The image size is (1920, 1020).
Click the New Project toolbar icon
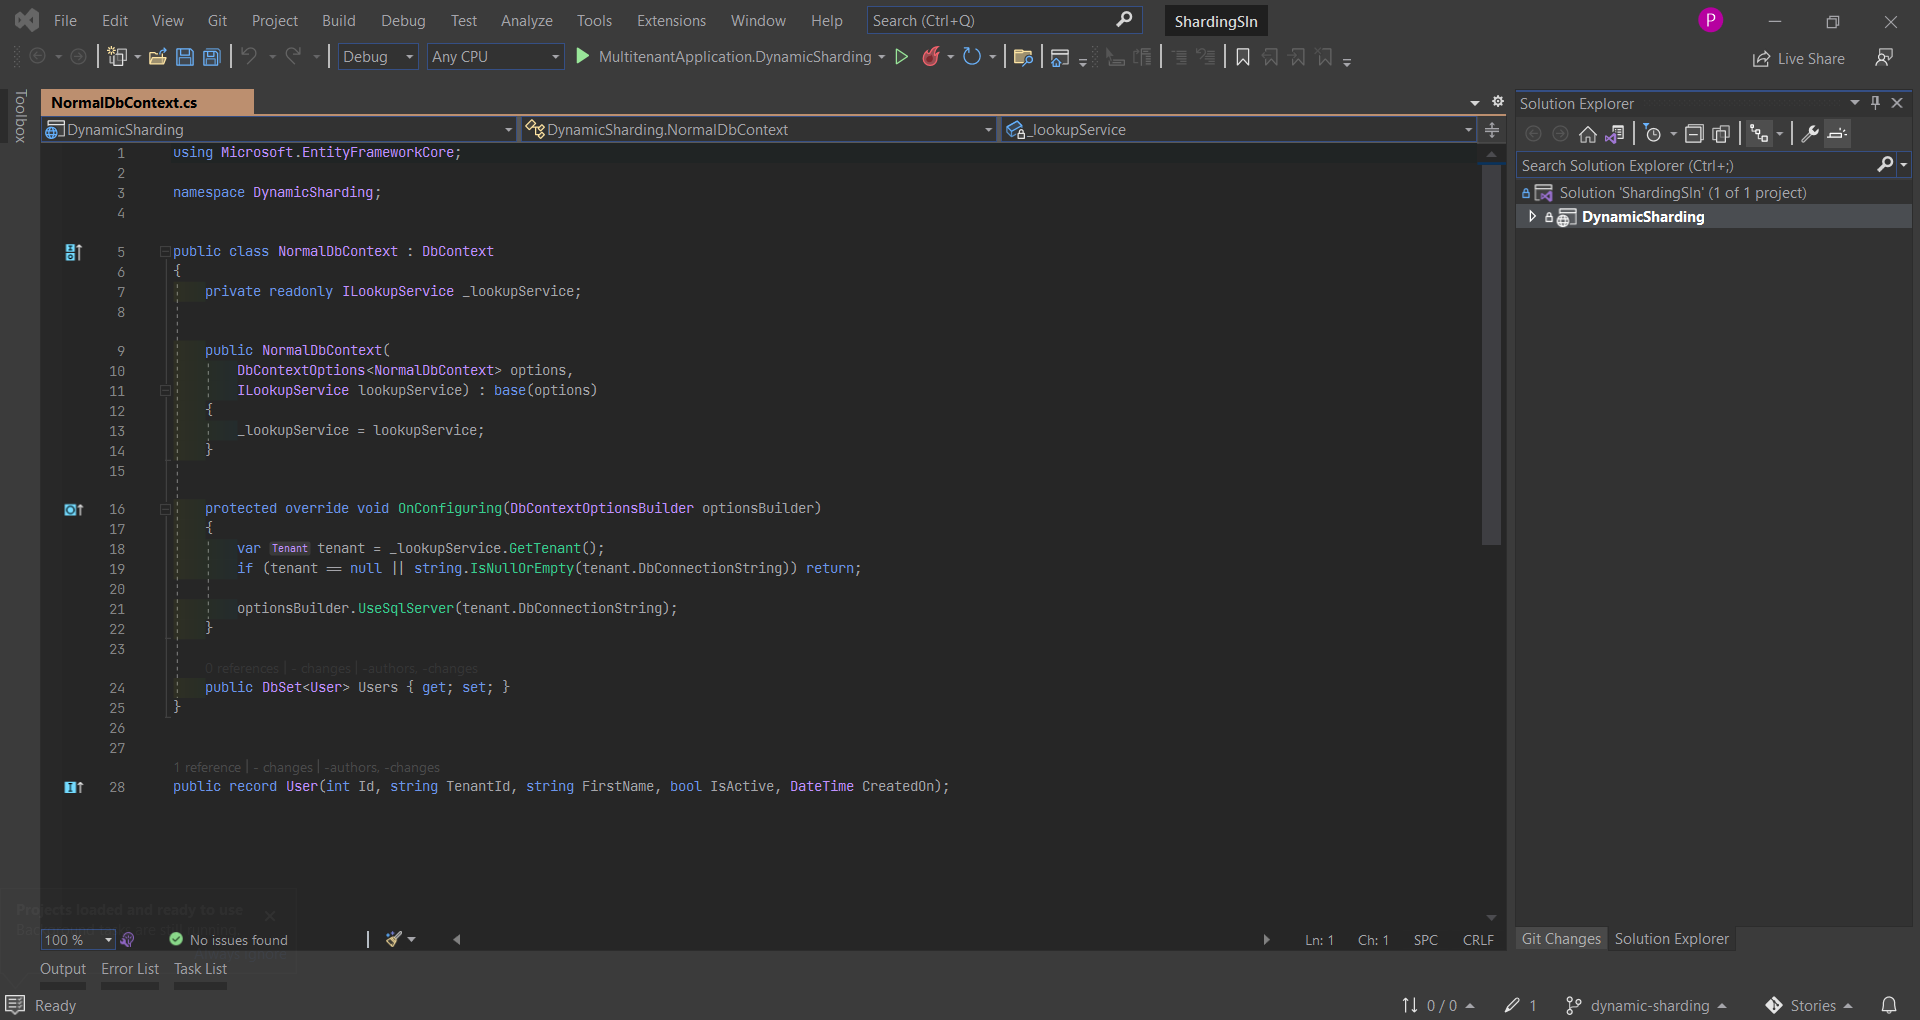pyautogui.click(x=117, y=57)
